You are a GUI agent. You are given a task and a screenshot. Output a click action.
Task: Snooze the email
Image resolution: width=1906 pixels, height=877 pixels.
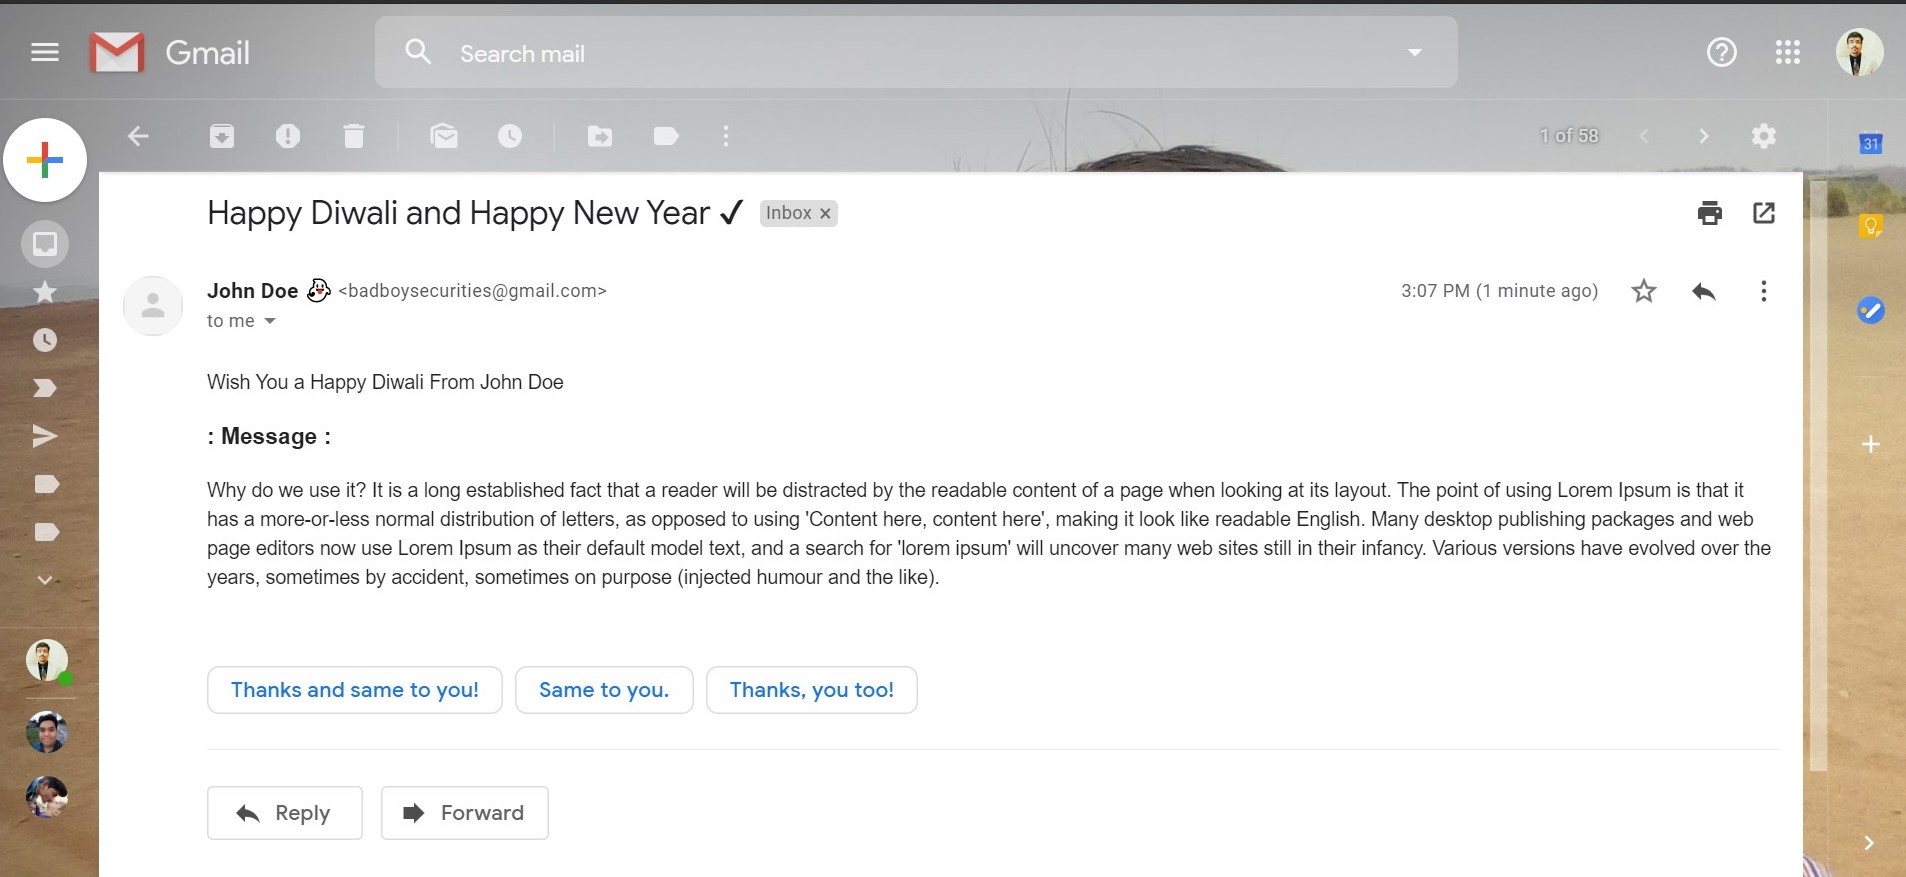pyautogui.click(x=509, y=136)
